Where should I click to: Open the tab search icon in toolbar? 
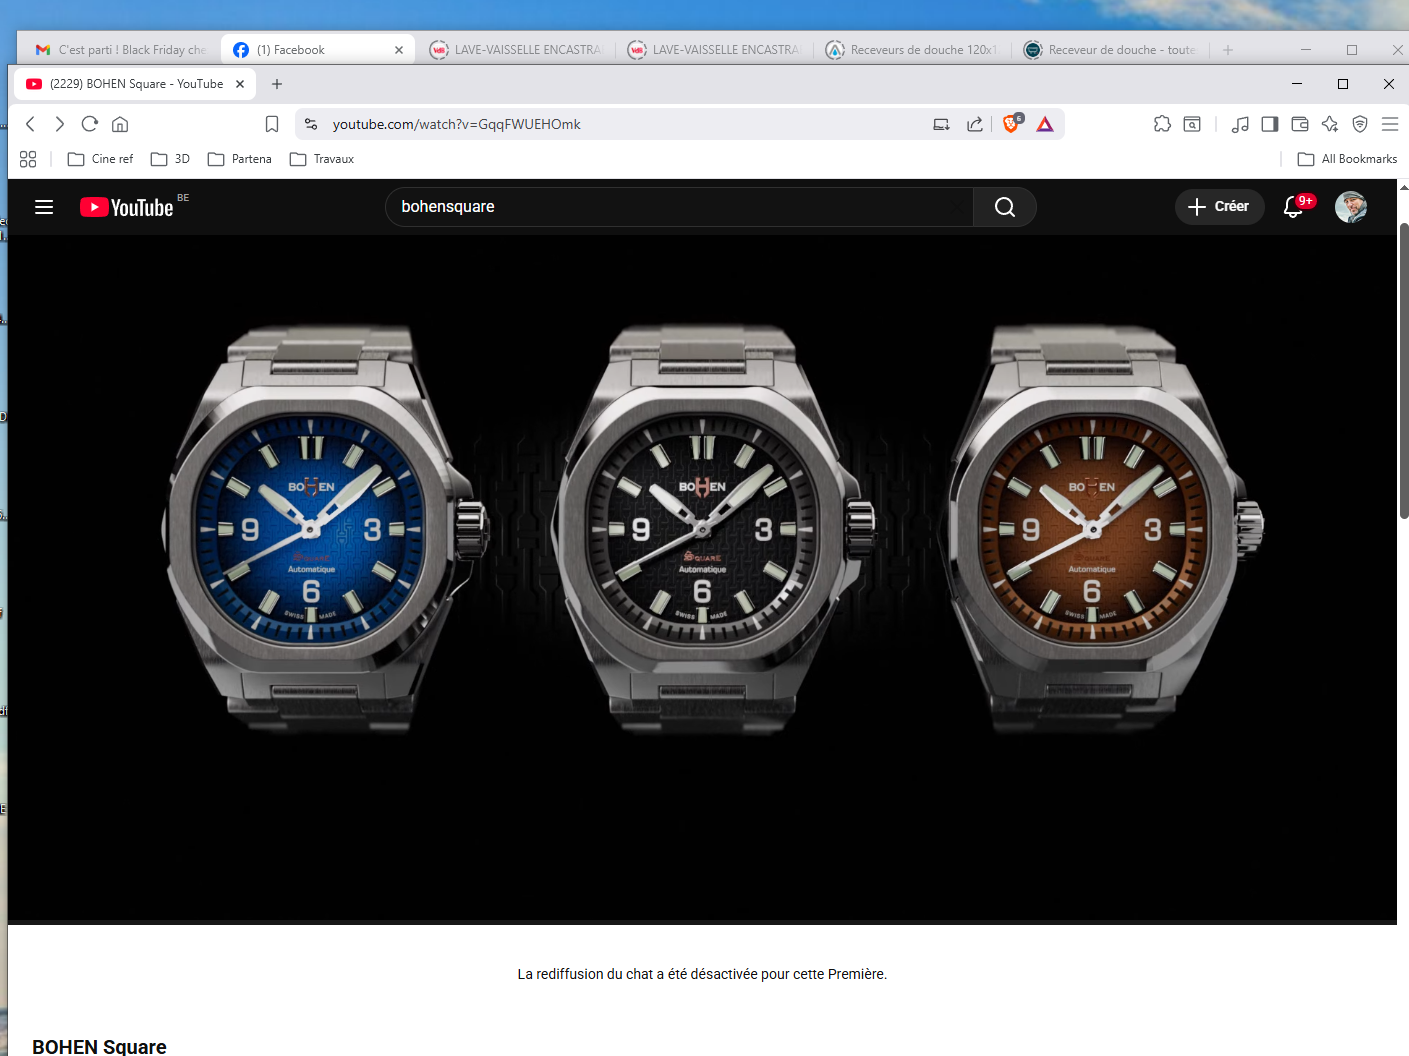point(1192,124)
